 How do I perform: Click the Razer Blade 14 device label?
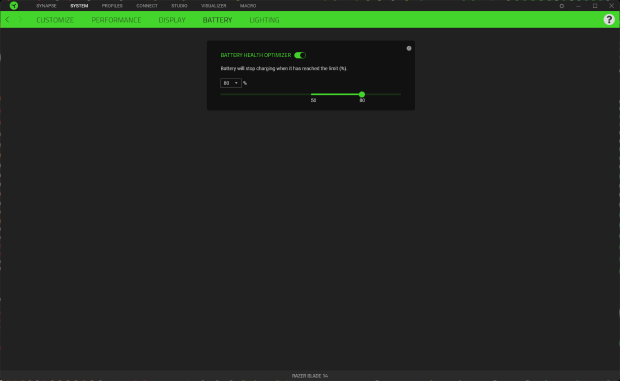(x=310, y=376)
